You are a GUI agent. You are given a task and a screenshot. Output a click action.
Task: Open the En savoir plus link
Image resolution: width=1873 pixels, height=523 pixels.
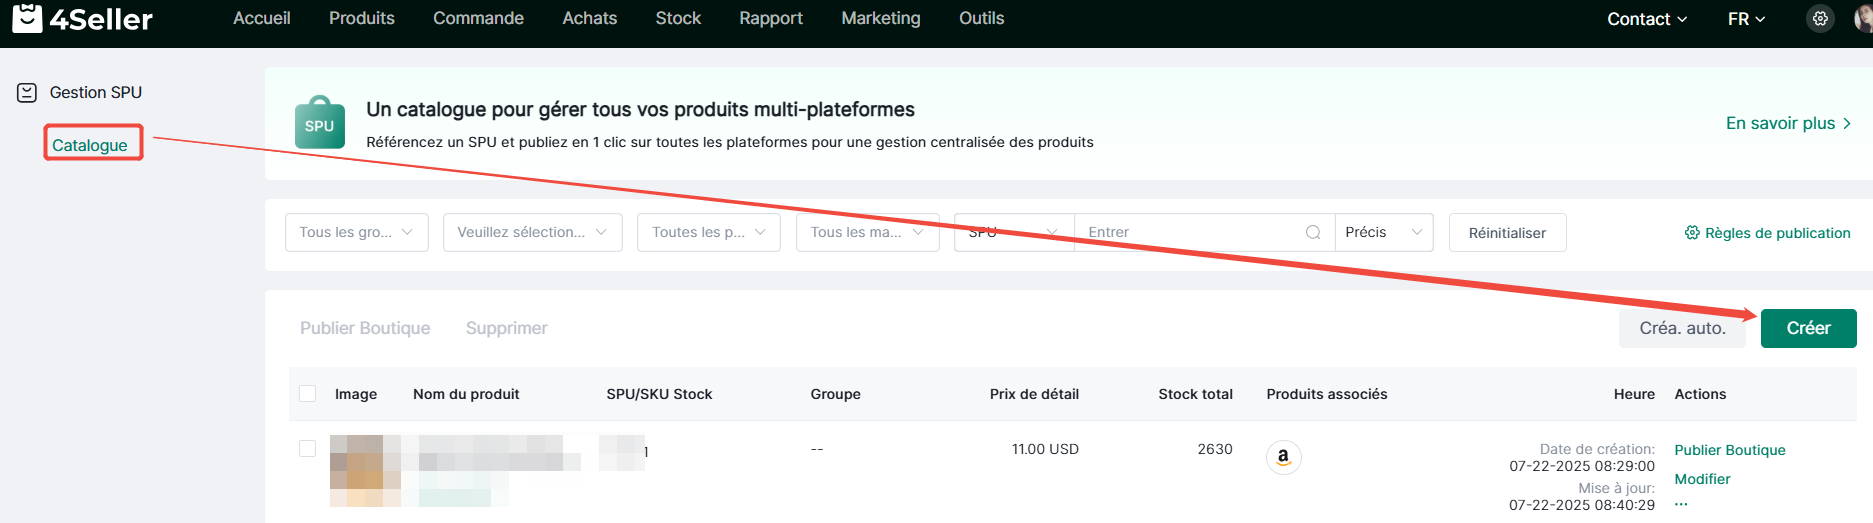coord(1788,123)
